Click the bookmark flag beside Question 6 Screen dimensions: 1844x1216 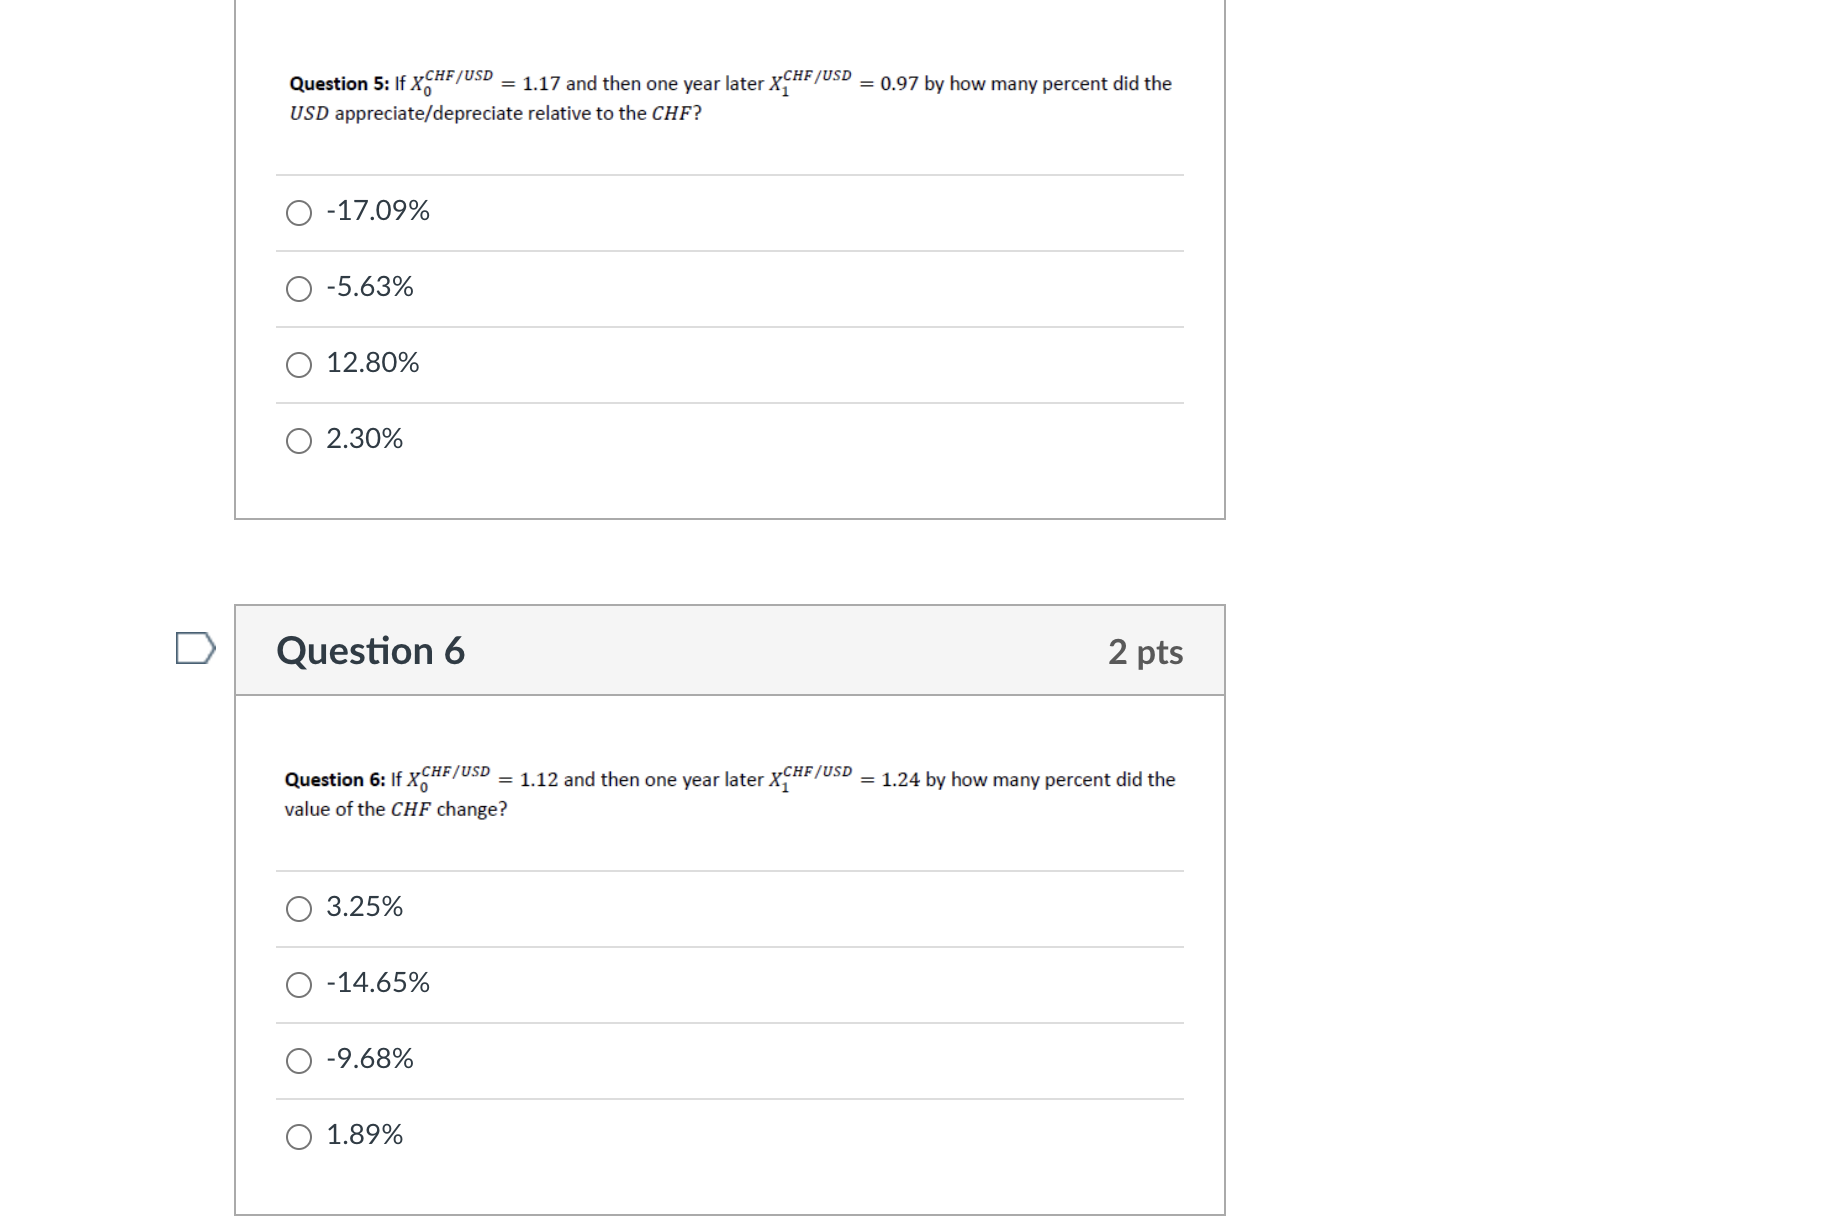click(196, 651)
